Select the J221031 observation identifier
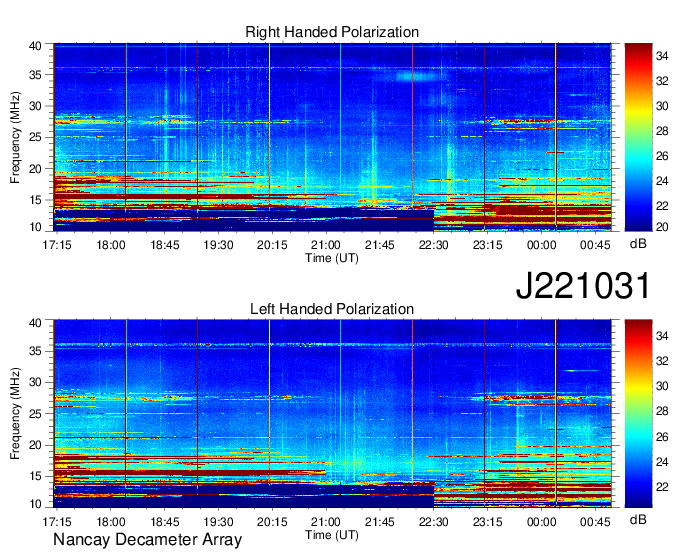The image size is (680, 552). click(583, 286)
